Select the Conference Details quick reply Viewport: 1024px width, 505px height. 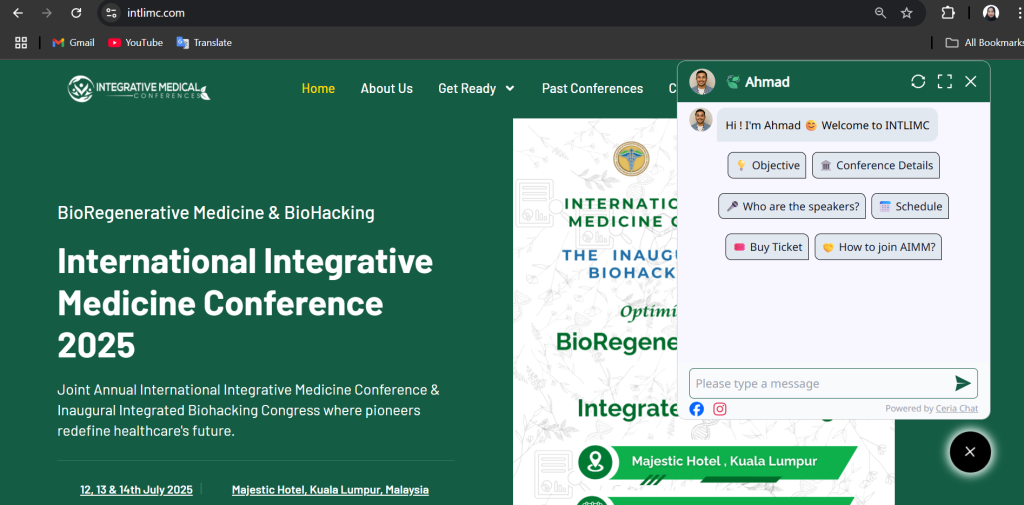pos(875,166)
